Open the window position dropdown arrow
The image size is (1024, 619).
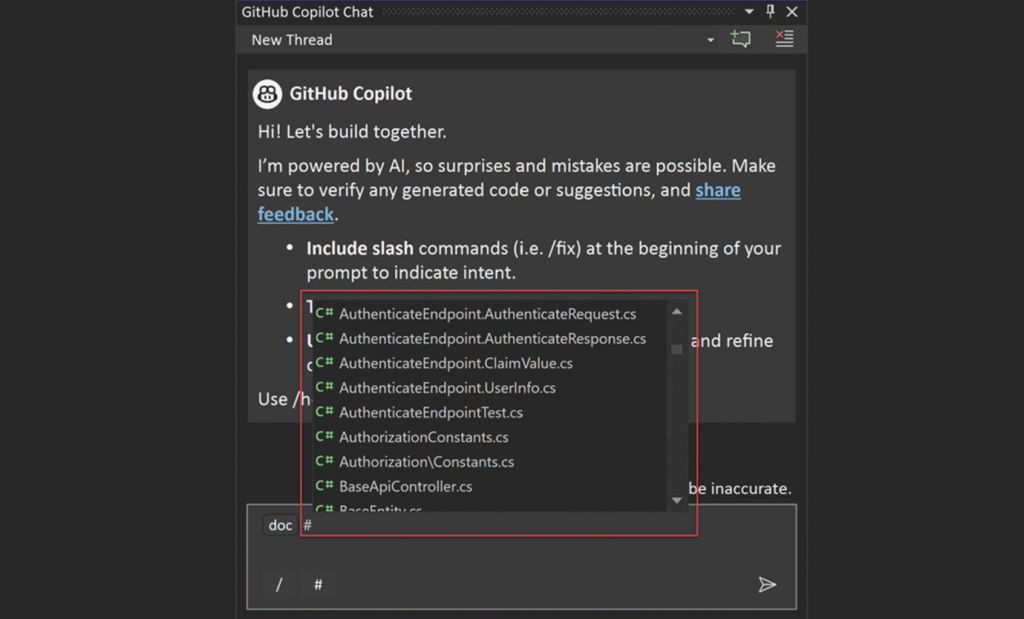[x=749, y=12]
